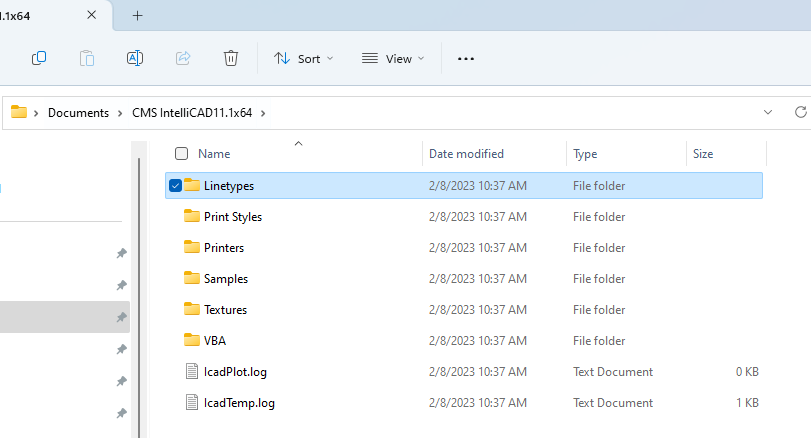Click the IcadPlot.log file name
Screen dimensions: 811x438
click(235, 372)
